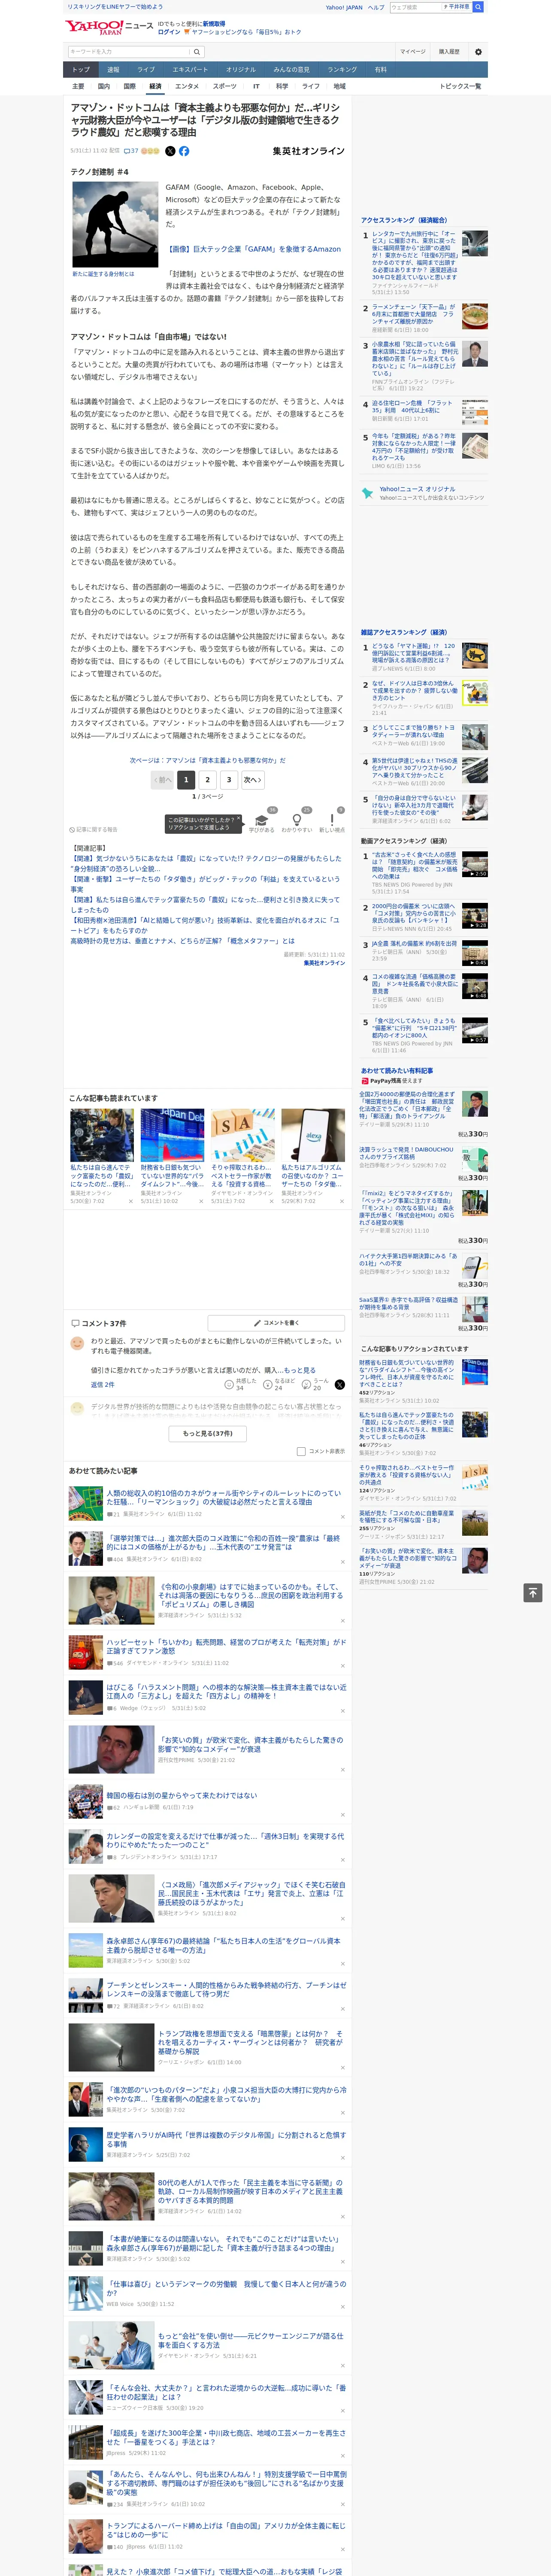Click the top-right web search button

click(478, 6)
